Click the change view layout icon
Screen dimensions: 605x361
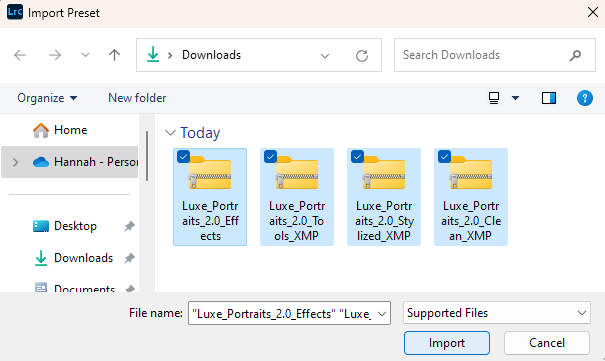tap(494, 98)
